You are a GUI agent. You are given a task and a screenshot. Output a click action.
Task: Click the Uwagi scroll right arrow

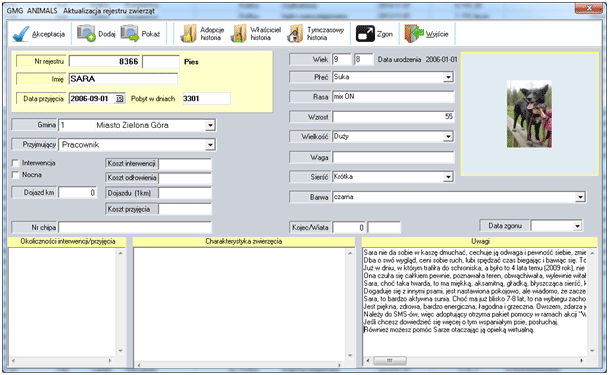pos(581,361)
